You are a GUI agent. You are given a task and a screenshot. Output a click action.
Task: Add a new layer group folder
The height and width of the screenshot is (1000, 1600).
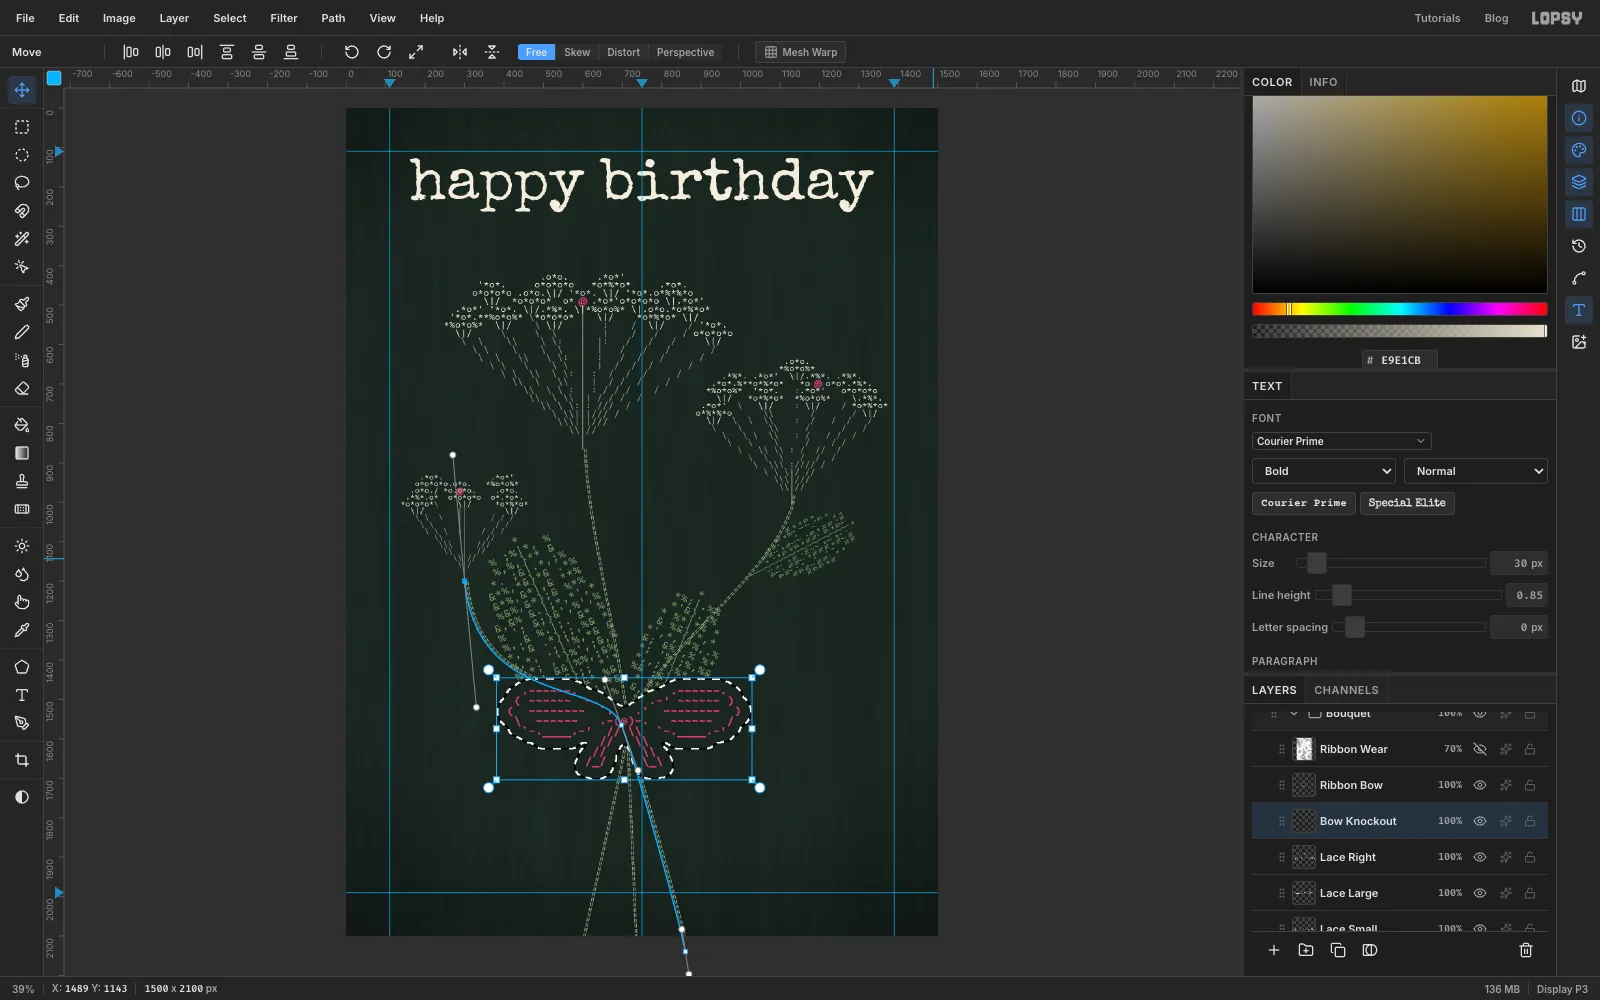1305,950
